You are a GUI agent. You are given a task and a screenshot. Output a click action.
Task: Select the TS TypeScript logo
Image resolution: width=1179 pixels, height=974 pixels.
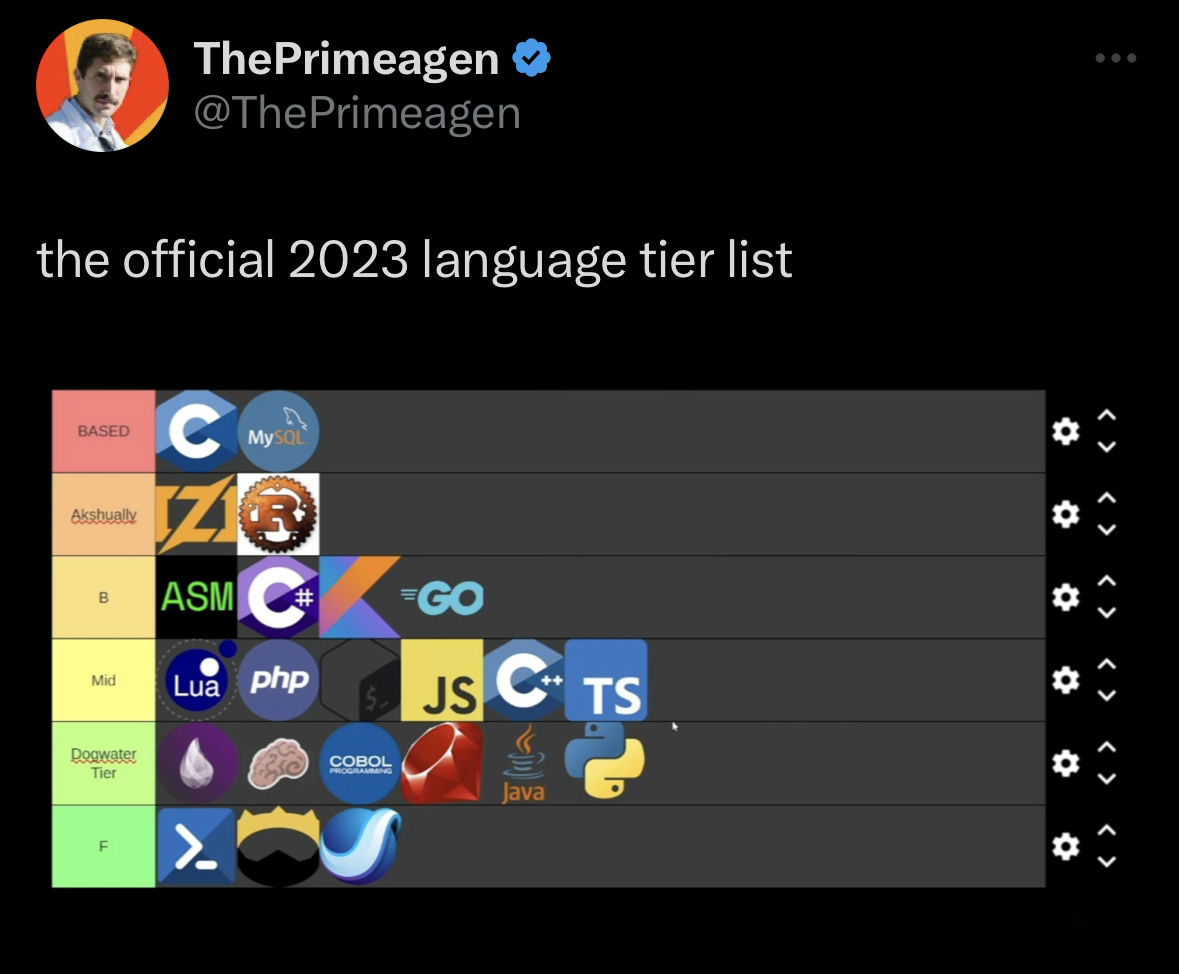[x=606, y=680]
